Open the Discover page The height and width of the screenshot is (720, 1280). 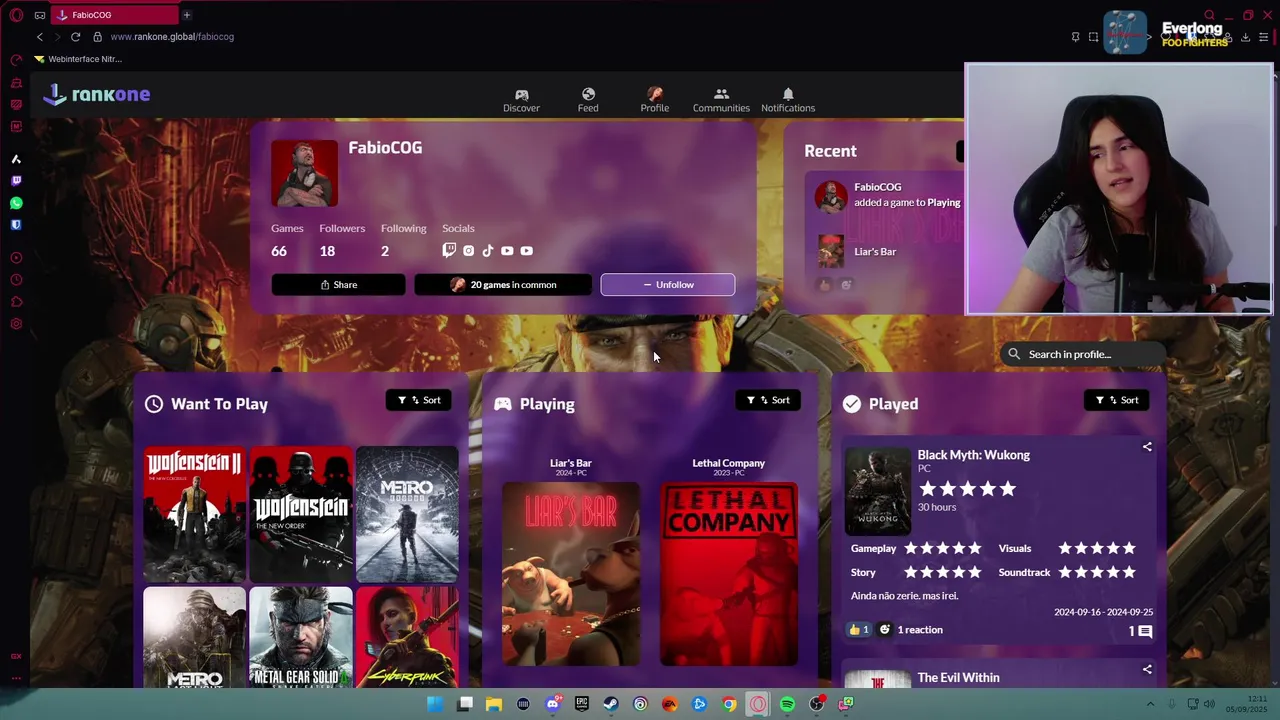pyautogui.click(x=521, y=100)
